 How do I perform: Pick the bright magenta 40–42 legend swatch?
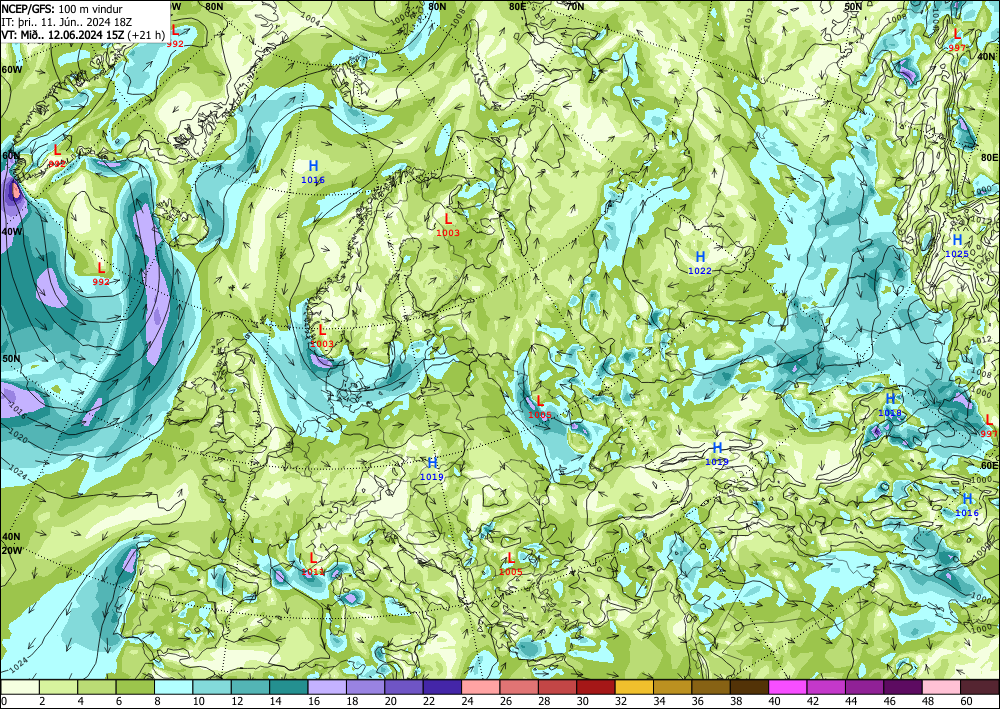click(x=788, y=687)
